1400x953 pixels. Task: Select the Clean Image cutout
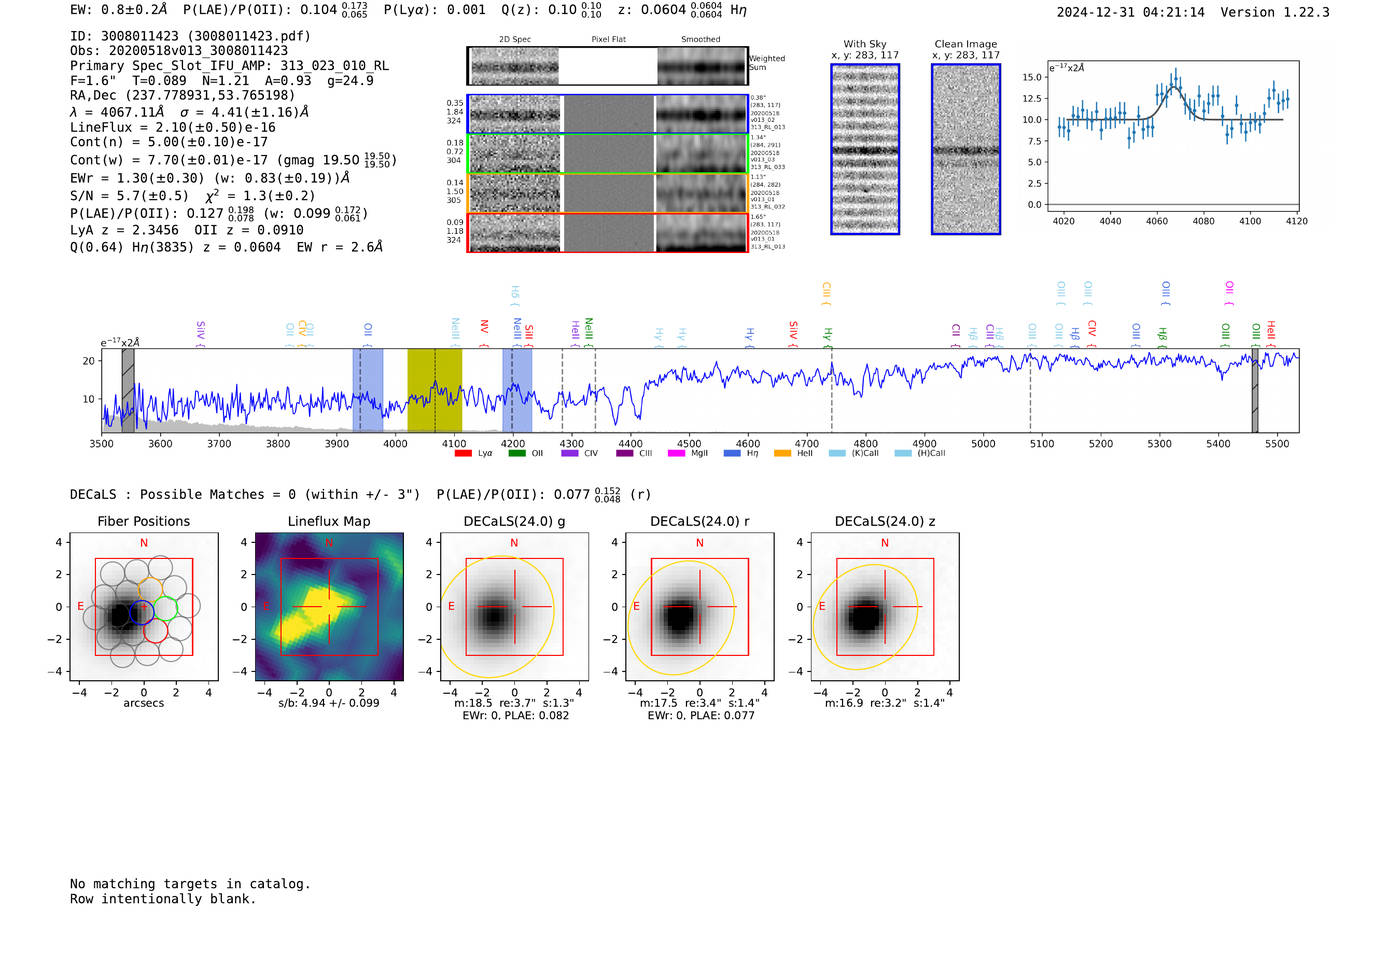(x=966, y=149)
